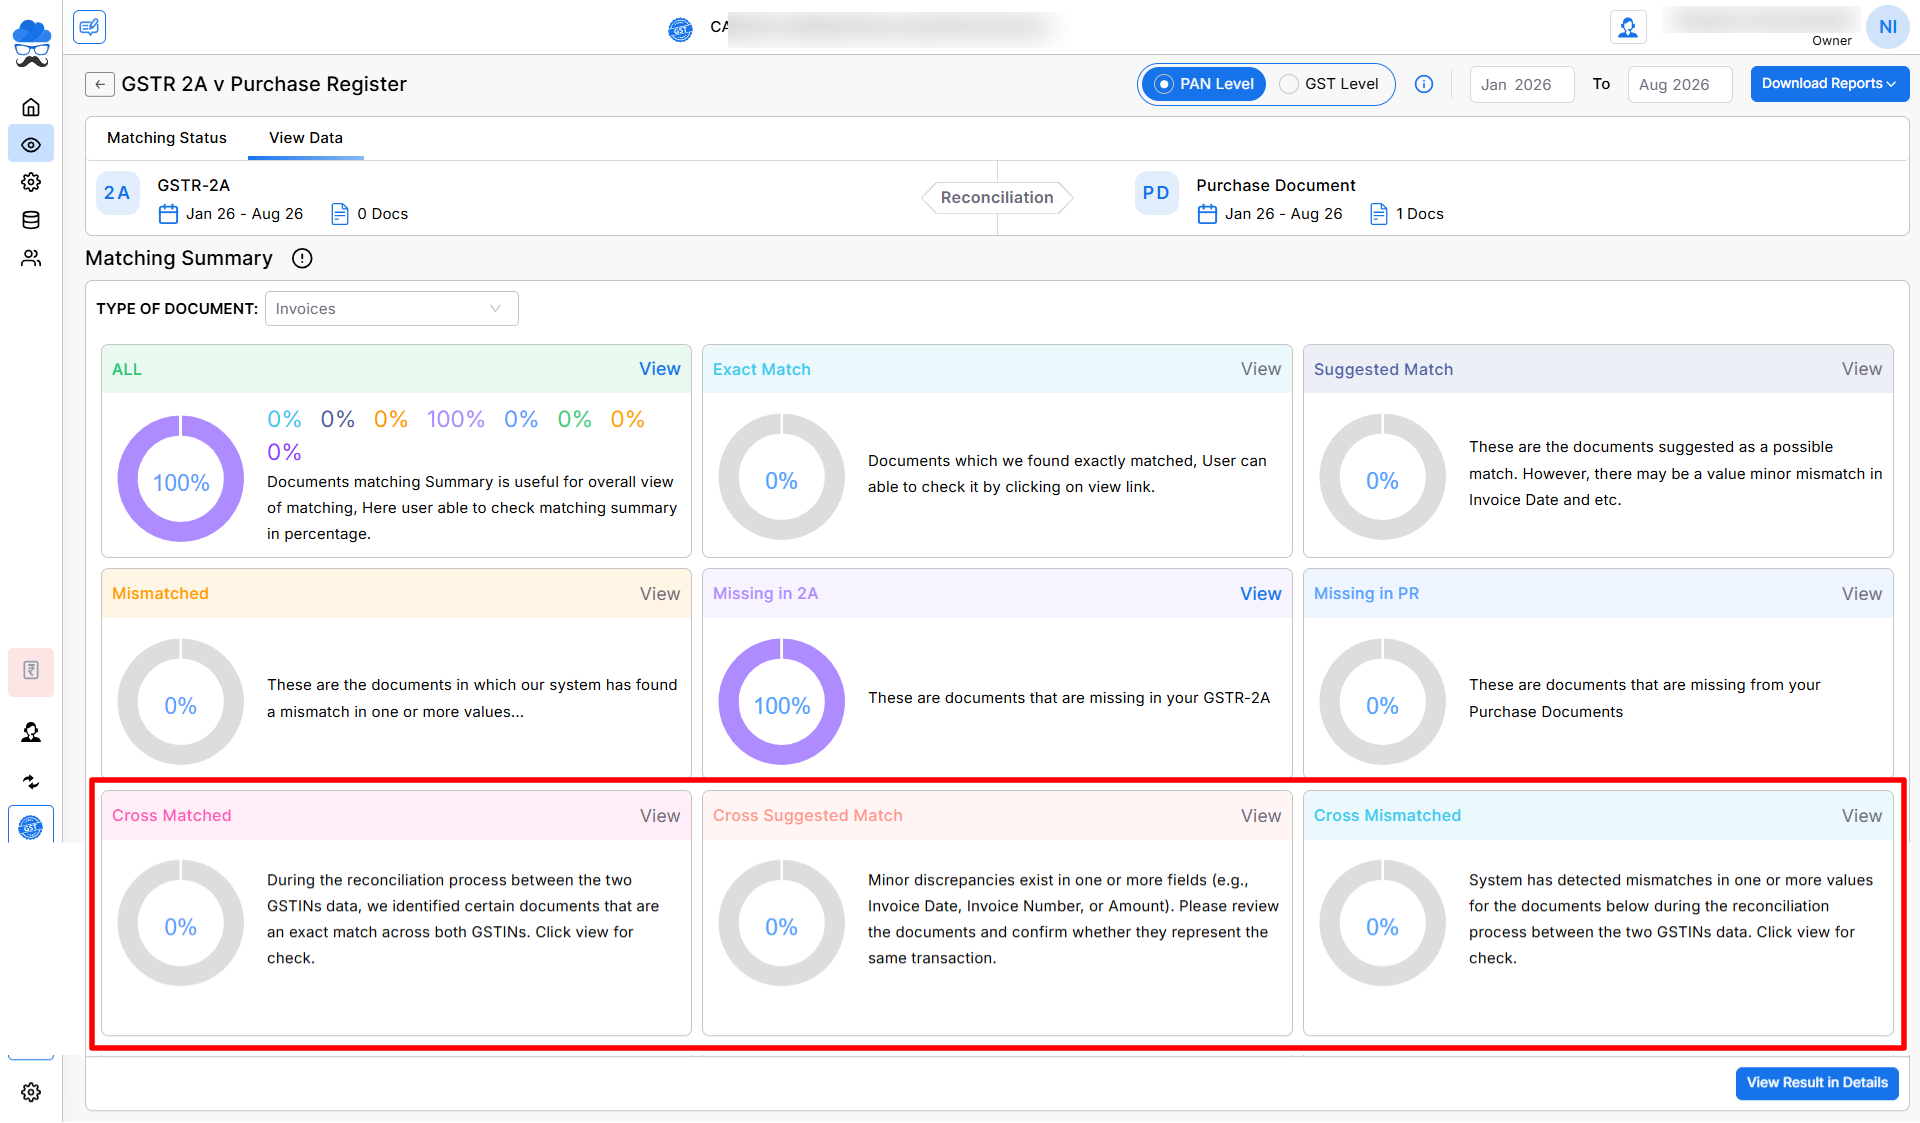Screen dimensions: 1920x1123
Task: Click the purple 100% value in ALL card
Action: (x=456, y=419)
